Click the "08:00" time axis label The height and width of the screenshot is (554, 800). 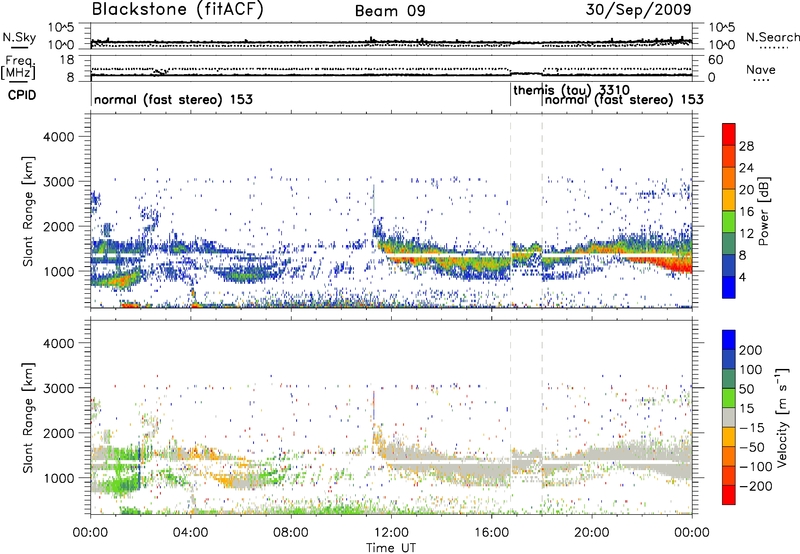pyautogui.click(x=290, y=533)
